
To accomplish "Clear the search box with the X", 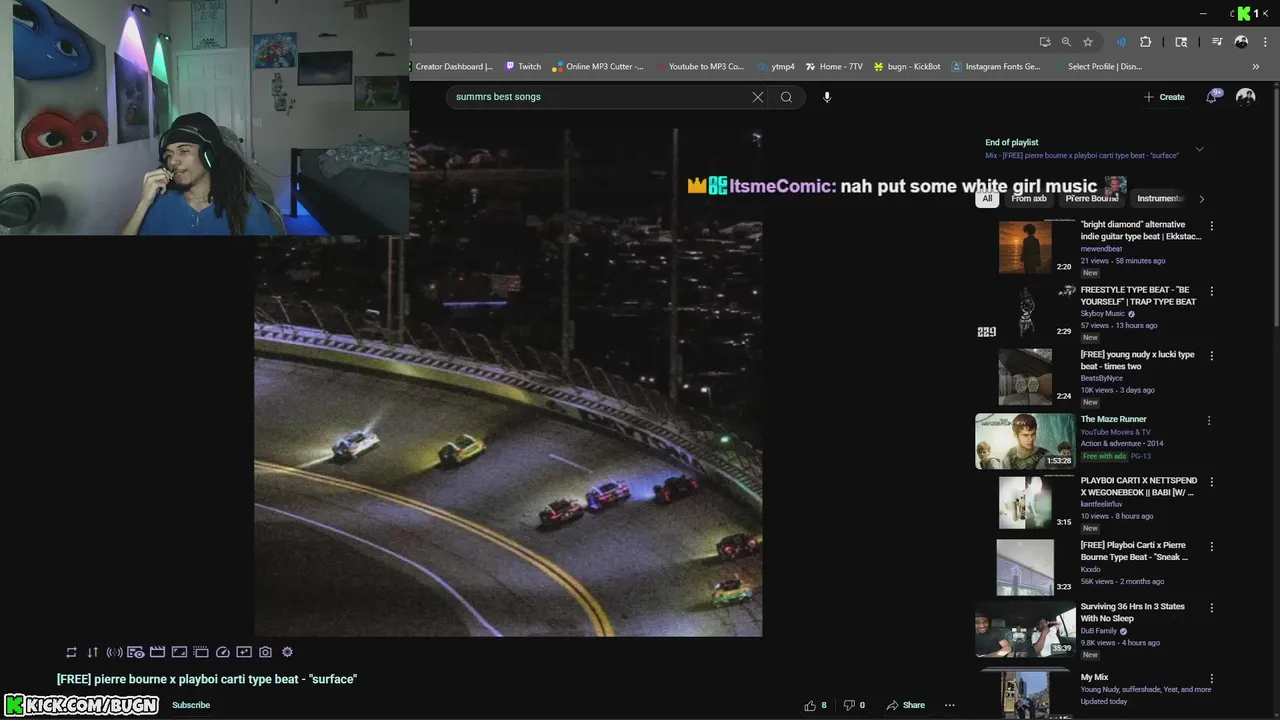I will coord(757,97).
